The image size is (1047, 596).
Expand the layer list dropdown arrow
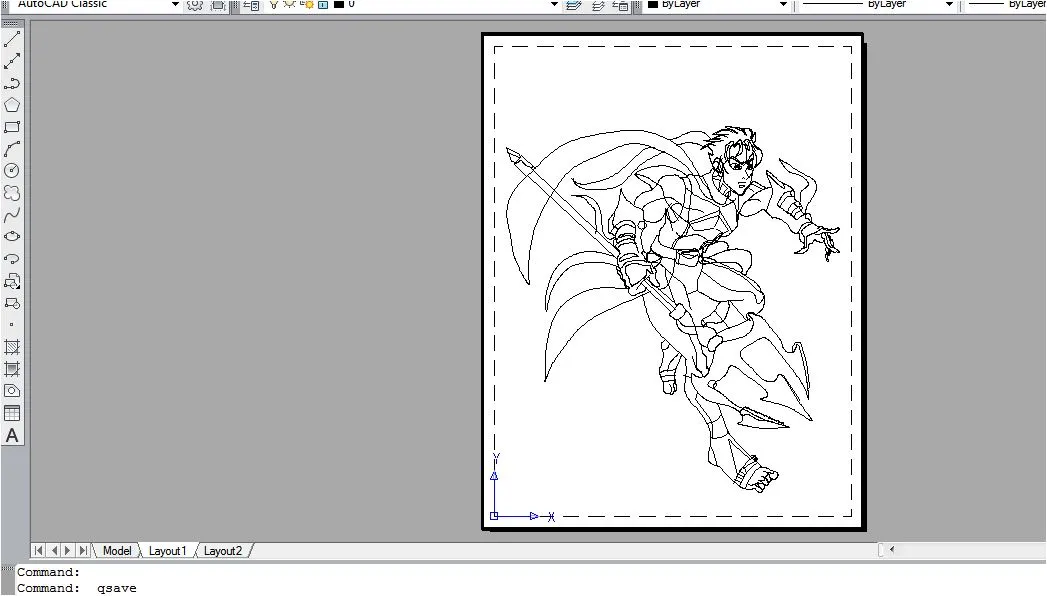(554, 4)
